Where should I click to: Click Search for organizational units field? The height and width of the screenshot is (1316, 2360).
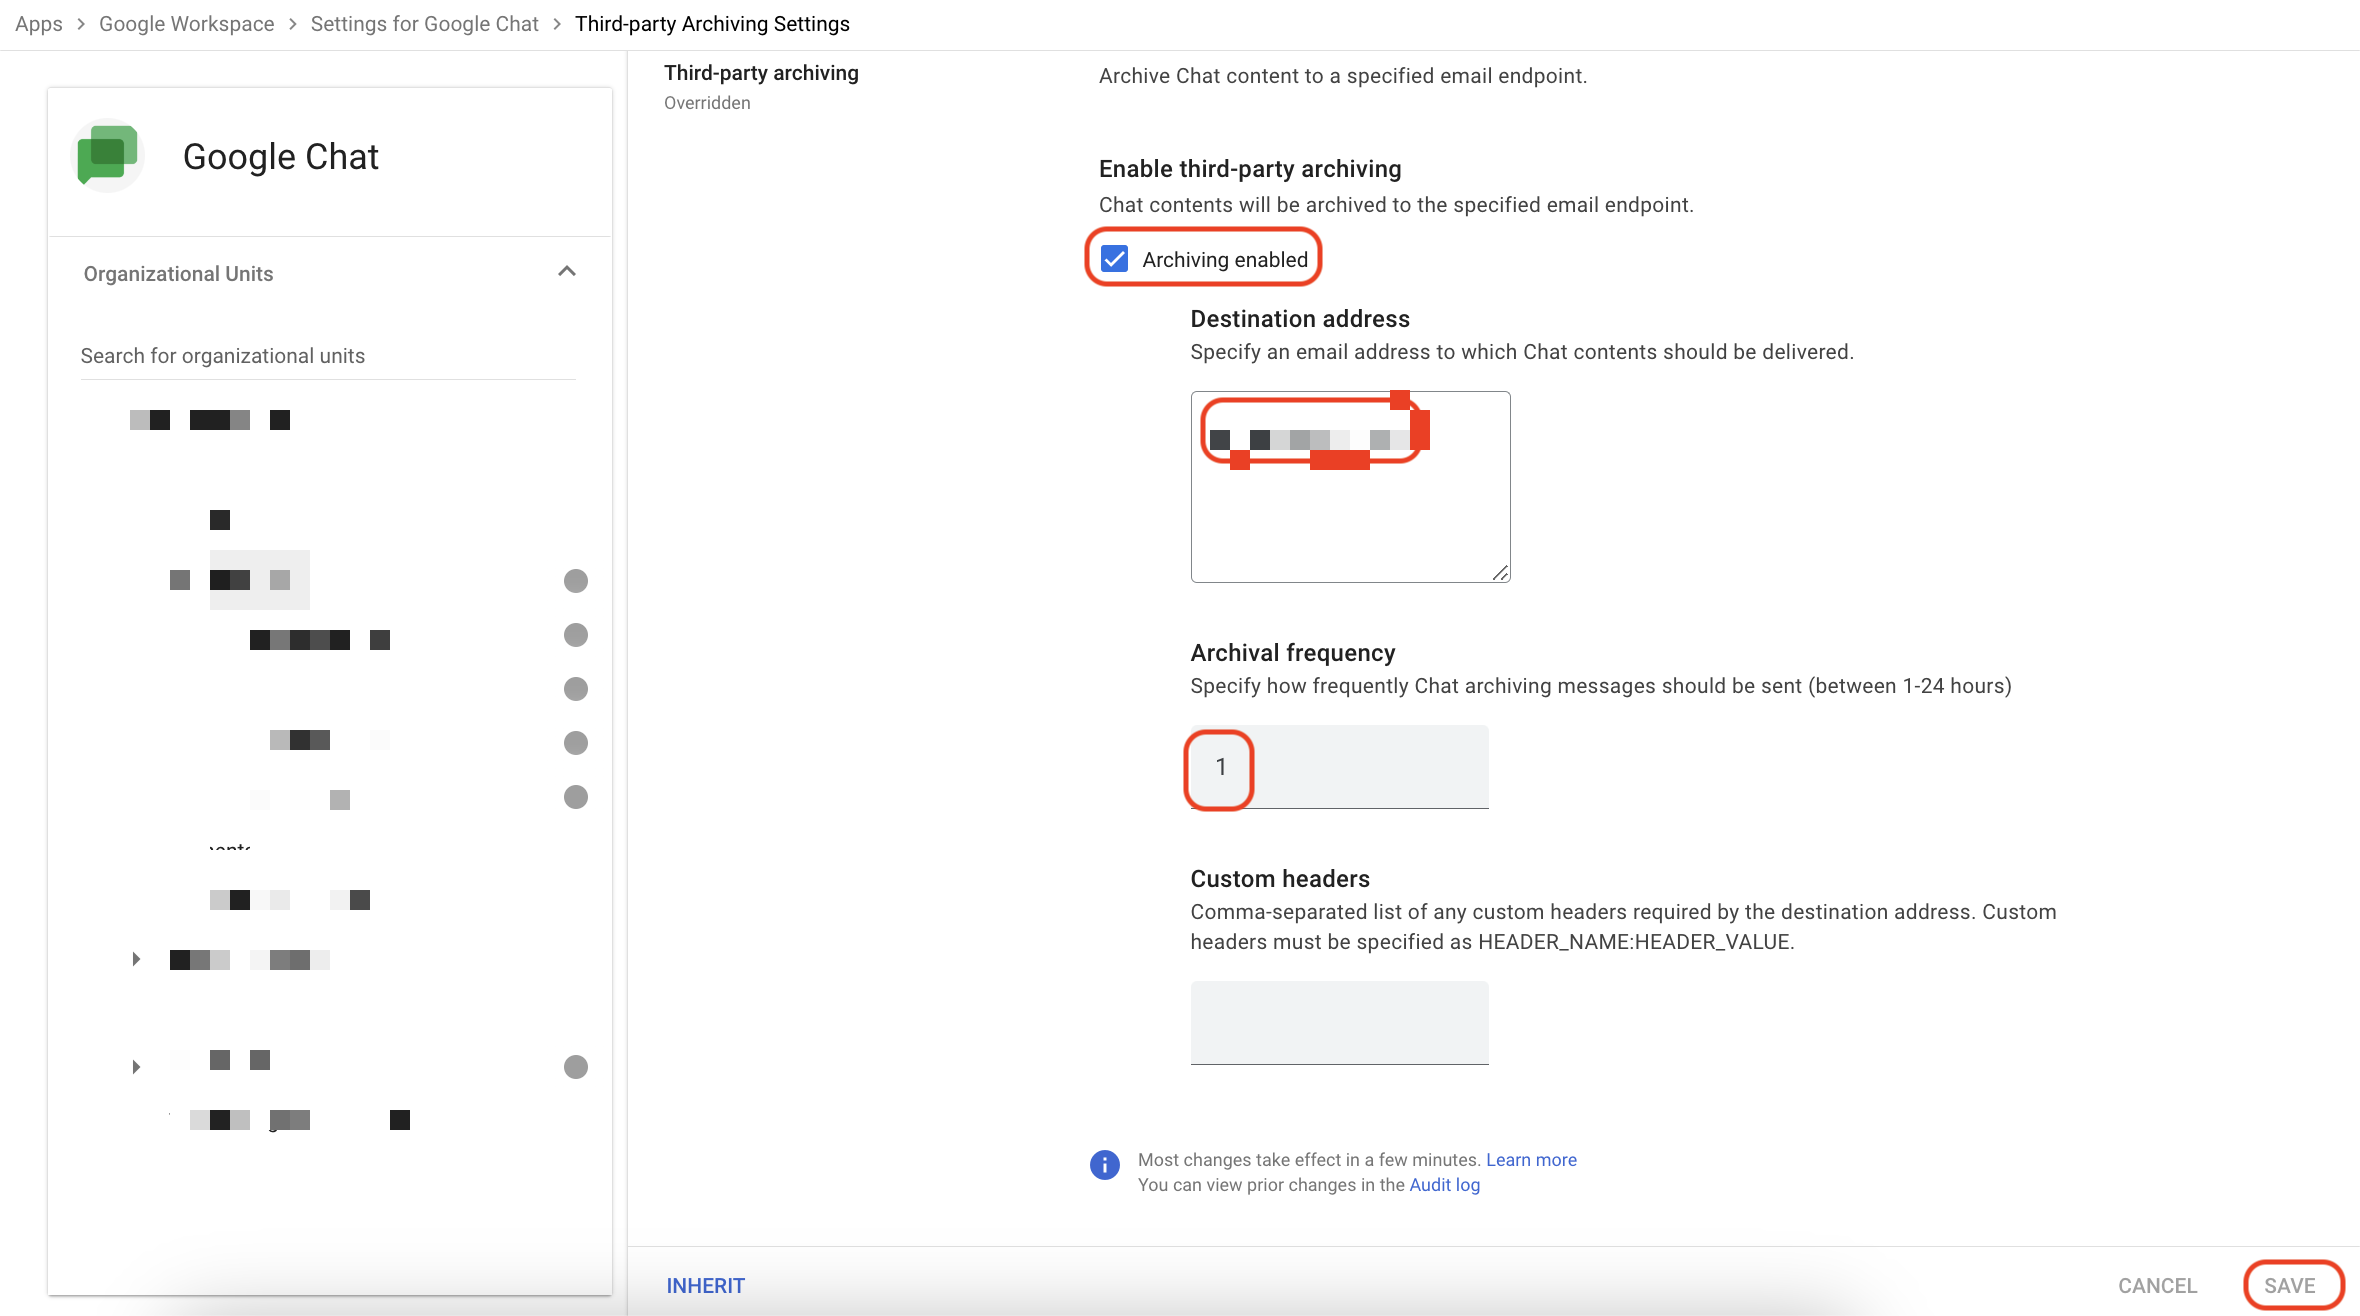click(328, 356)
